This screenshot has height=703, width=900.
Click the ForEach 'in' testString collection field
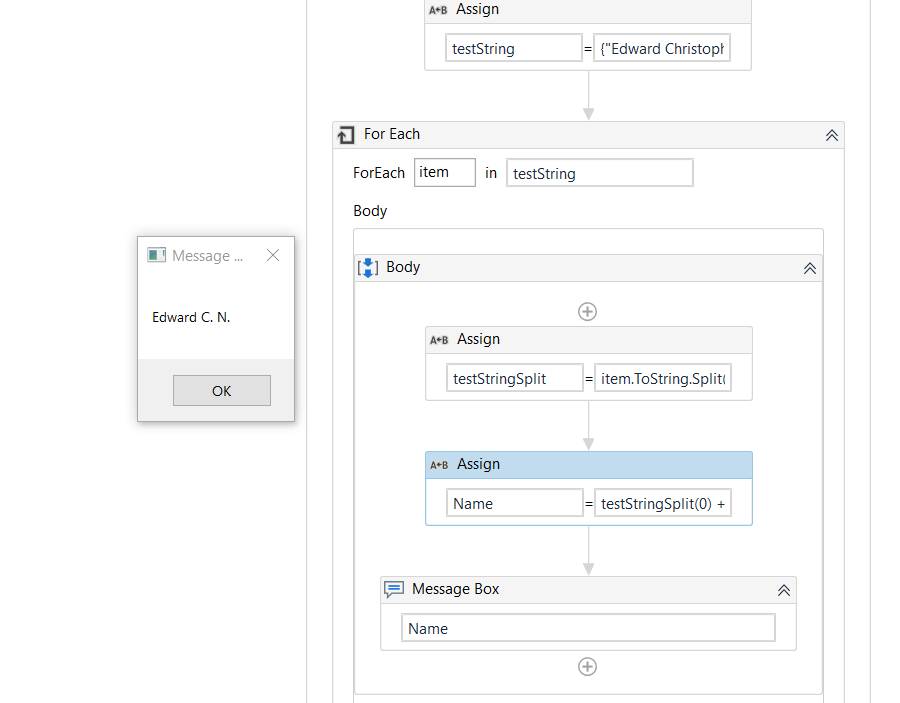599,174
